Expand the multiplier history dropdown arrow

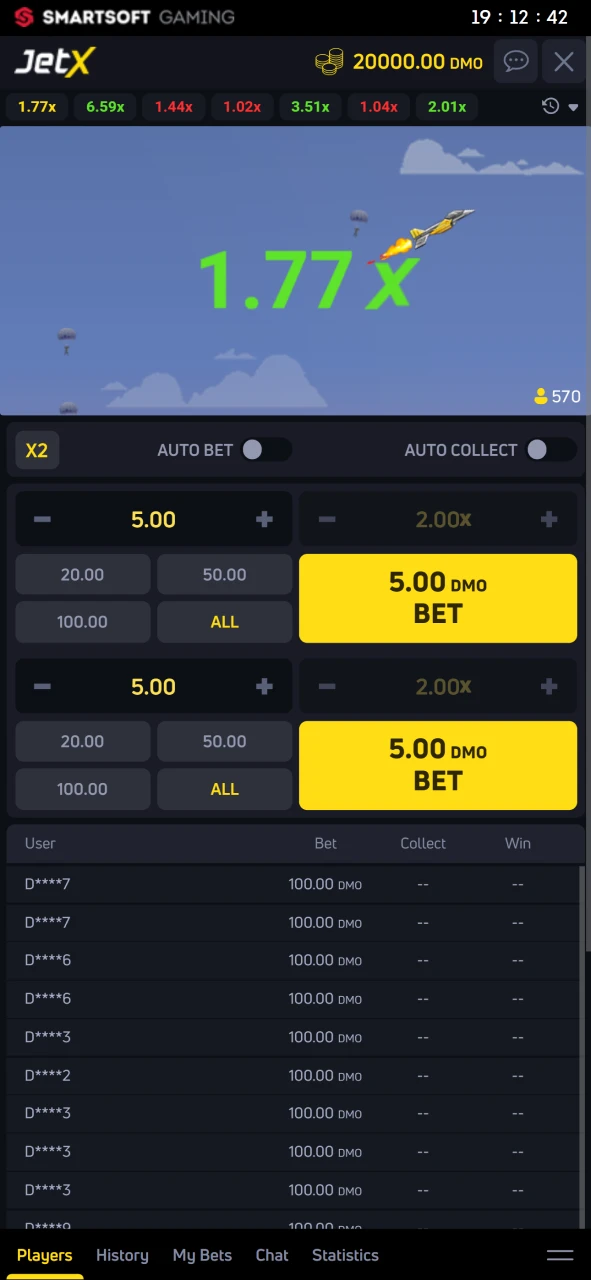pos(573,106)
